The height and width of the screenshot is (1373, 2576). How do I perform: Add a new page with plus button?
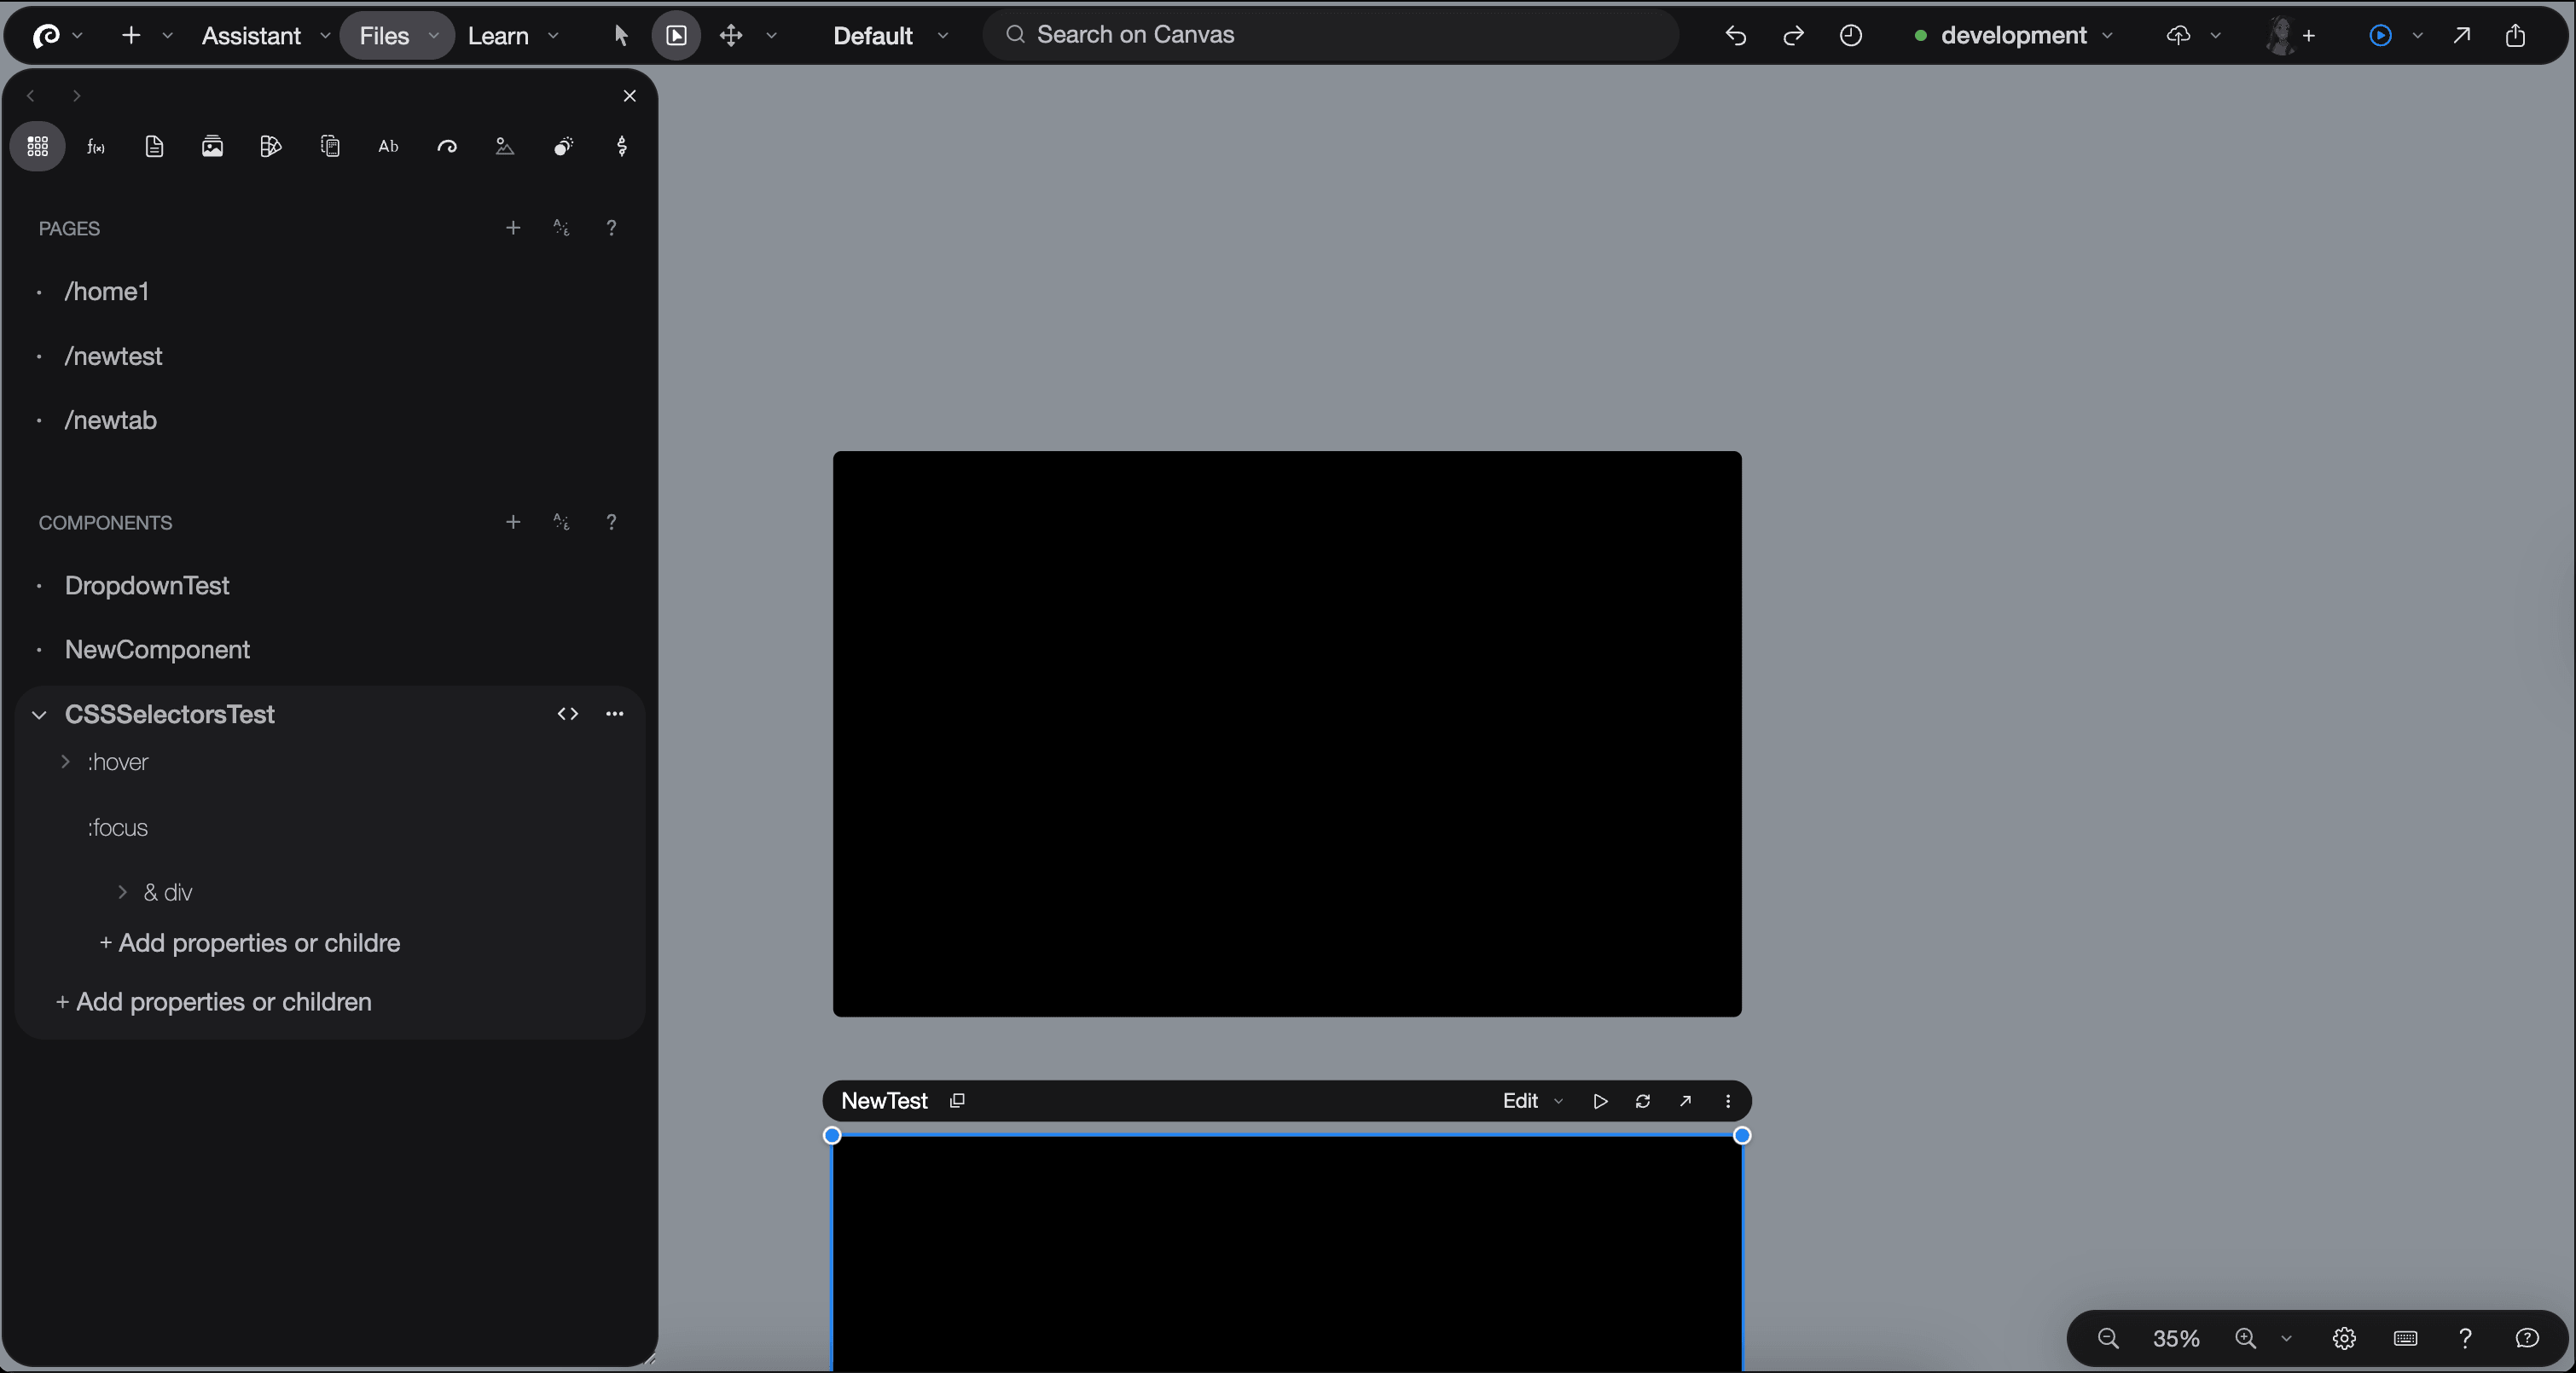tap(513, 228)
